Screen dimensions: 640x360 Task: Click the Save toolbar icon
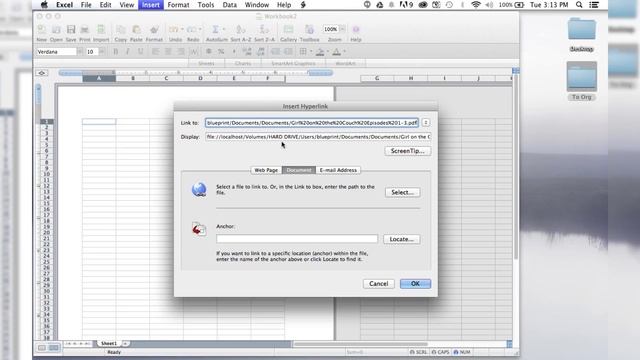click(x=71, y=30)
